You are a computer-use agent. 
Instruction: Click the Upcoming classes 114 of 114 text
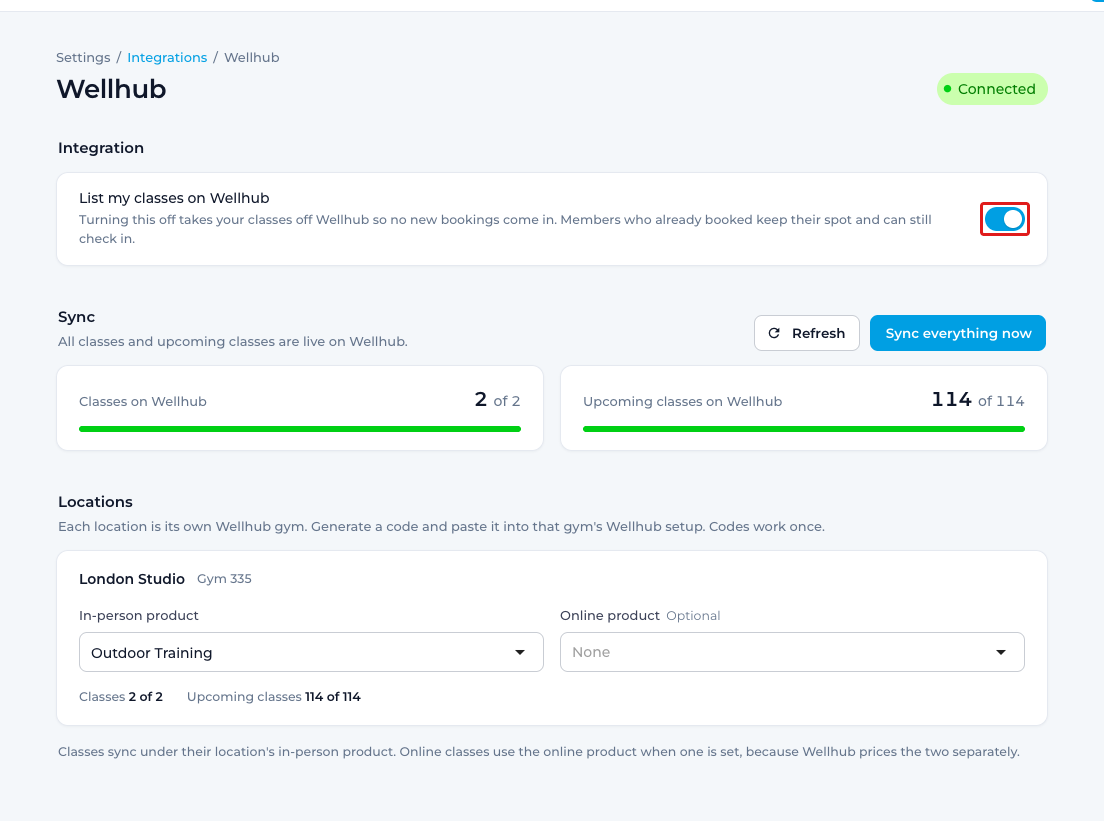[x=274, y=696]
